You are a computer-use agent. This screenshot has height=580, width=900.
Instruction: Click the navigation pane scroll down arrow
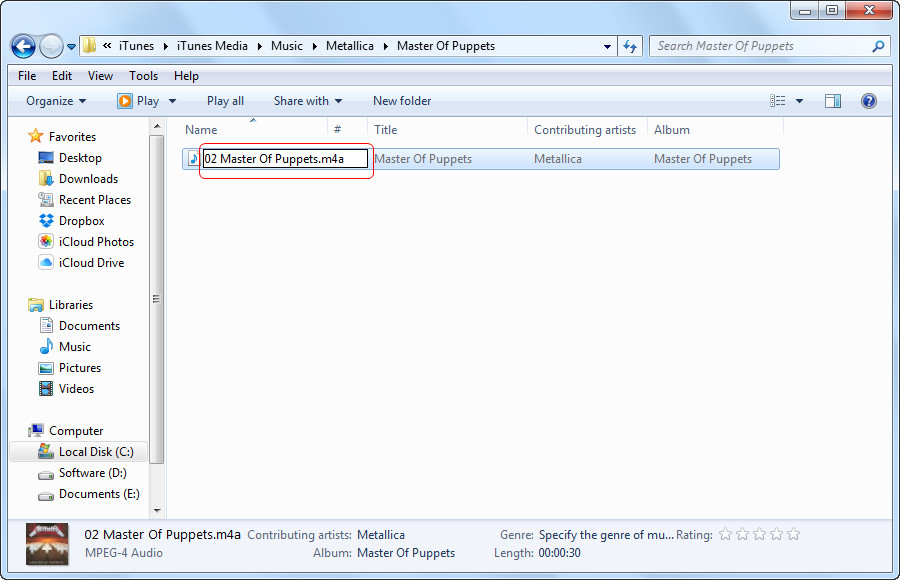tap(157, 510)
